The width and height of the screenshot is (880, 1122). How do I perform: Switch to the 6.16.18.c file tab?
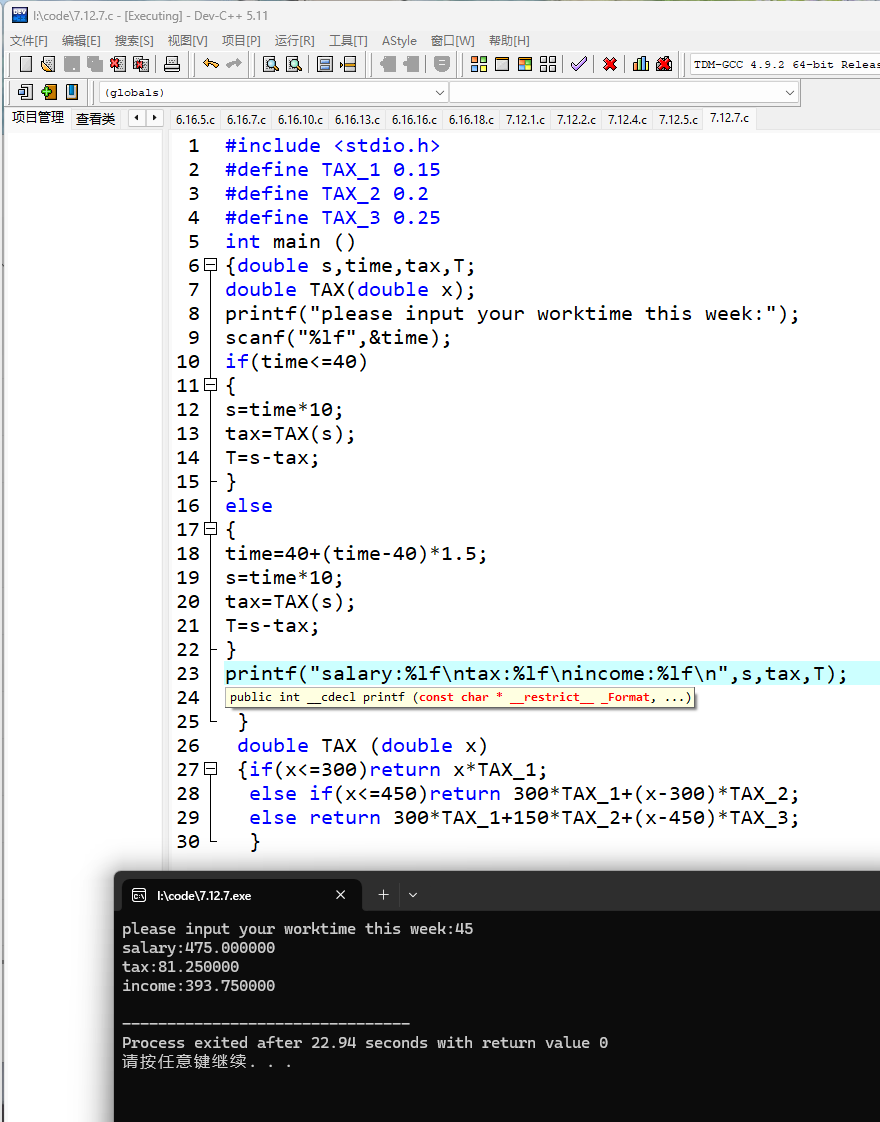click(471, 119)
